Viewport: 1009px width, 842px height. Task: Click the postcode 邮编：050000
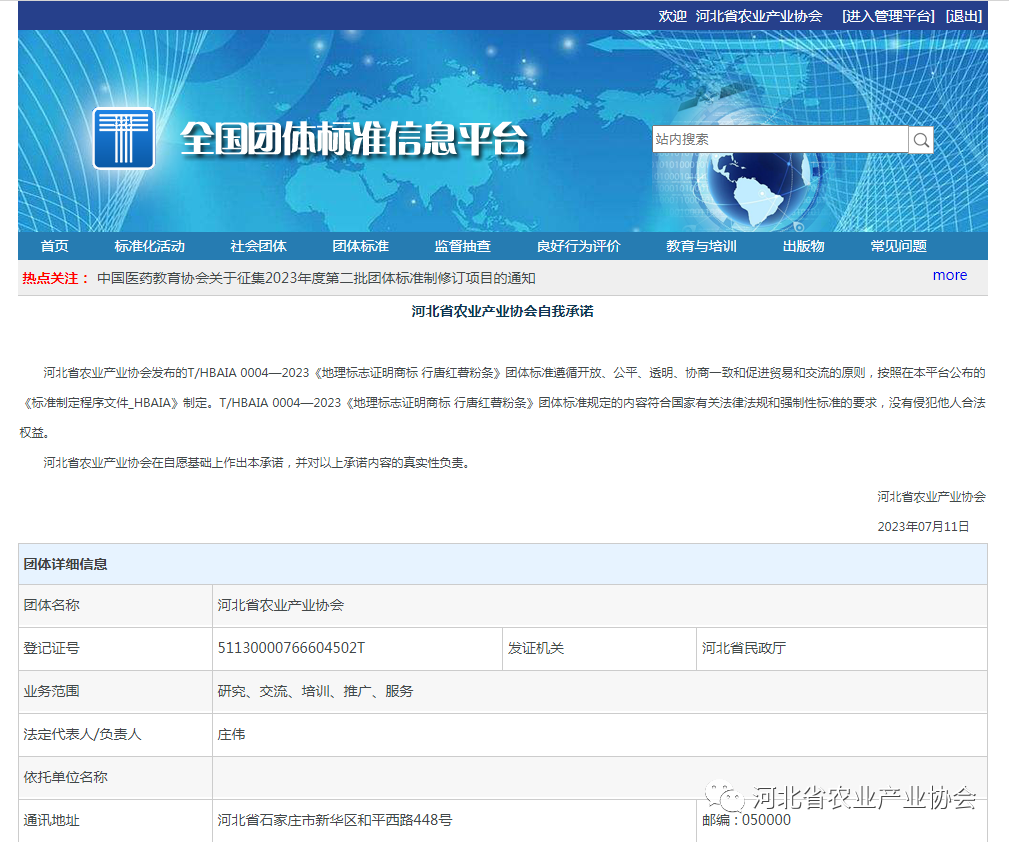click(746, 819)
